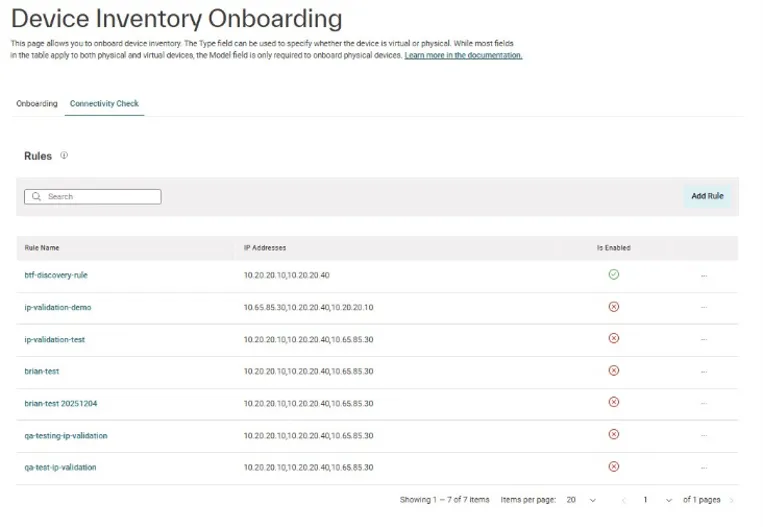Click the Device Inventory Onboarding title
The width and height of the screenshot is (763, 527).
(177, 19)
